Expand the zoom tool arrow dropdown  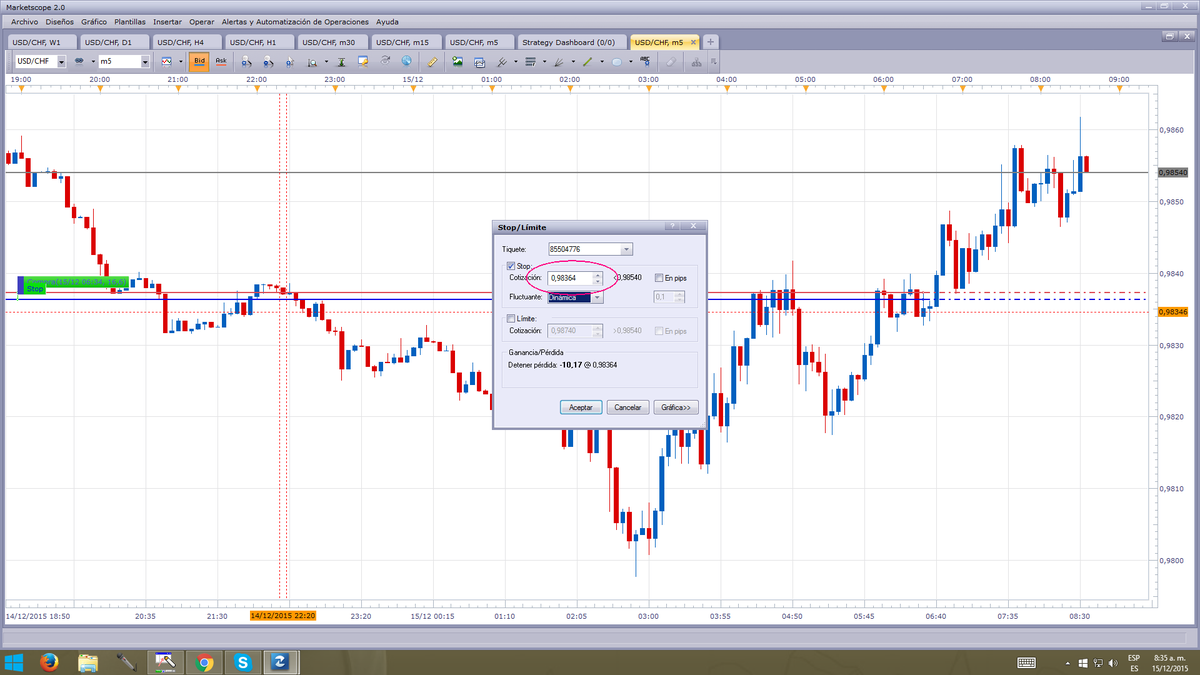[x=326, y=61]
